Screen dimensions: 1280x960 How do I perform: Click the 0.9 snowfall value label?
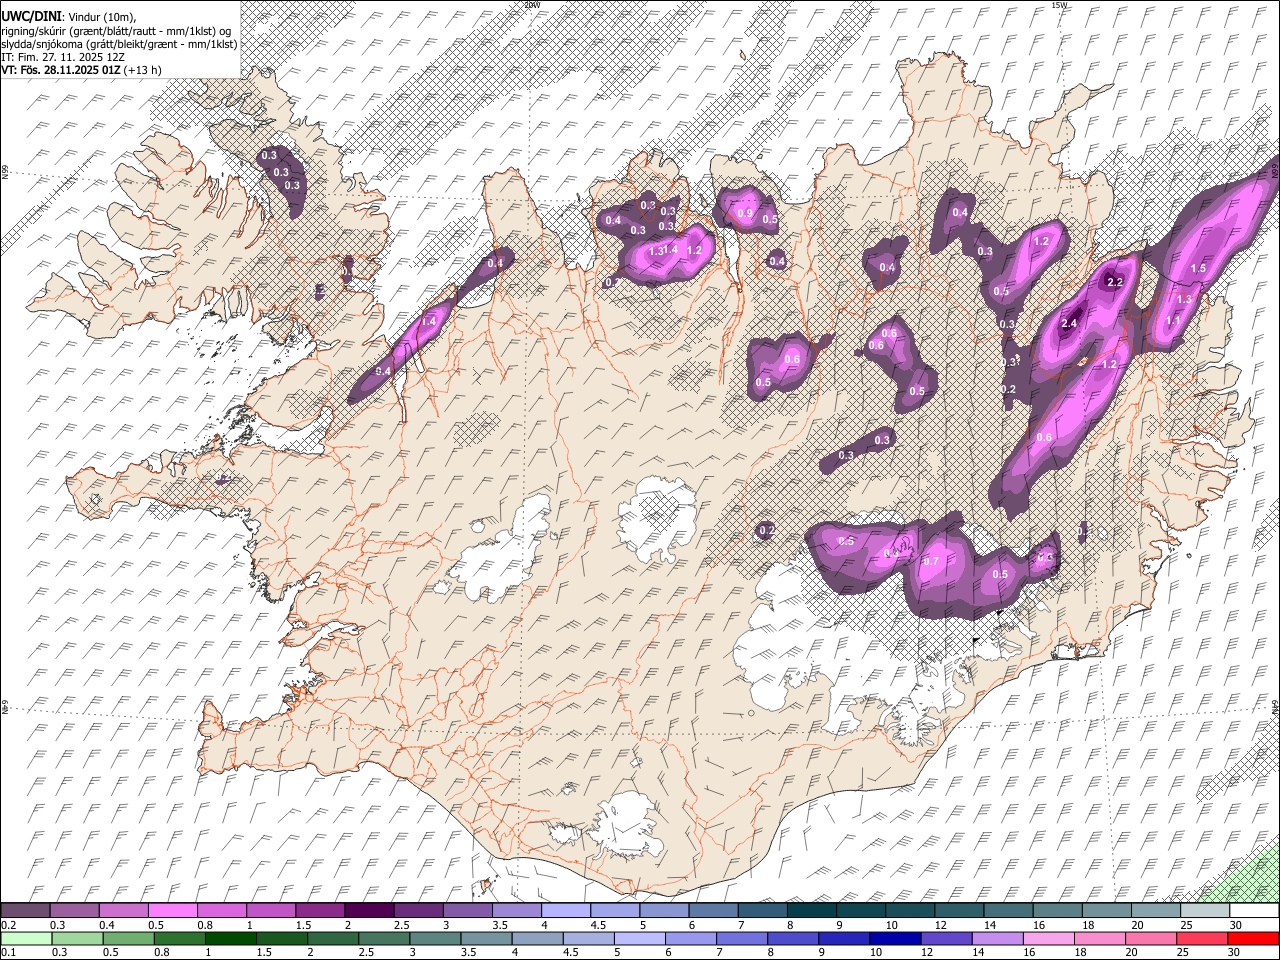[744, 213]
